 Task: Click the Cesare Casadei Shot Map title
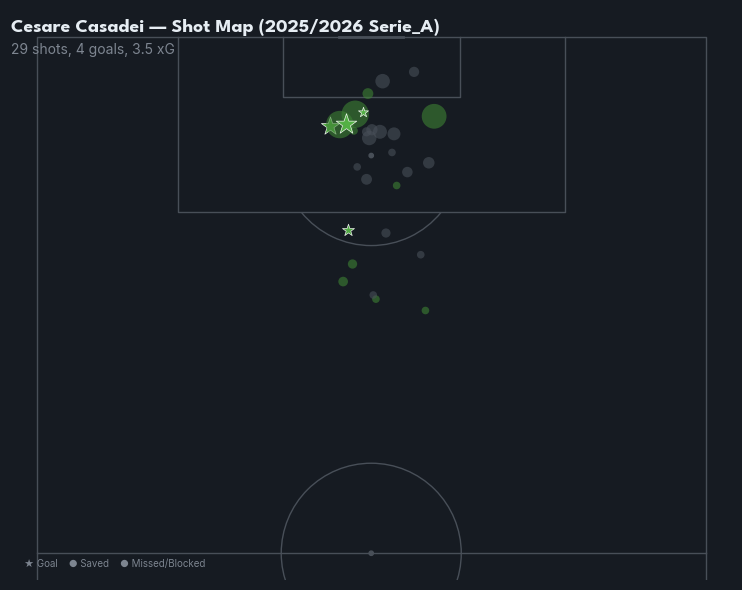tap(225, 27)
